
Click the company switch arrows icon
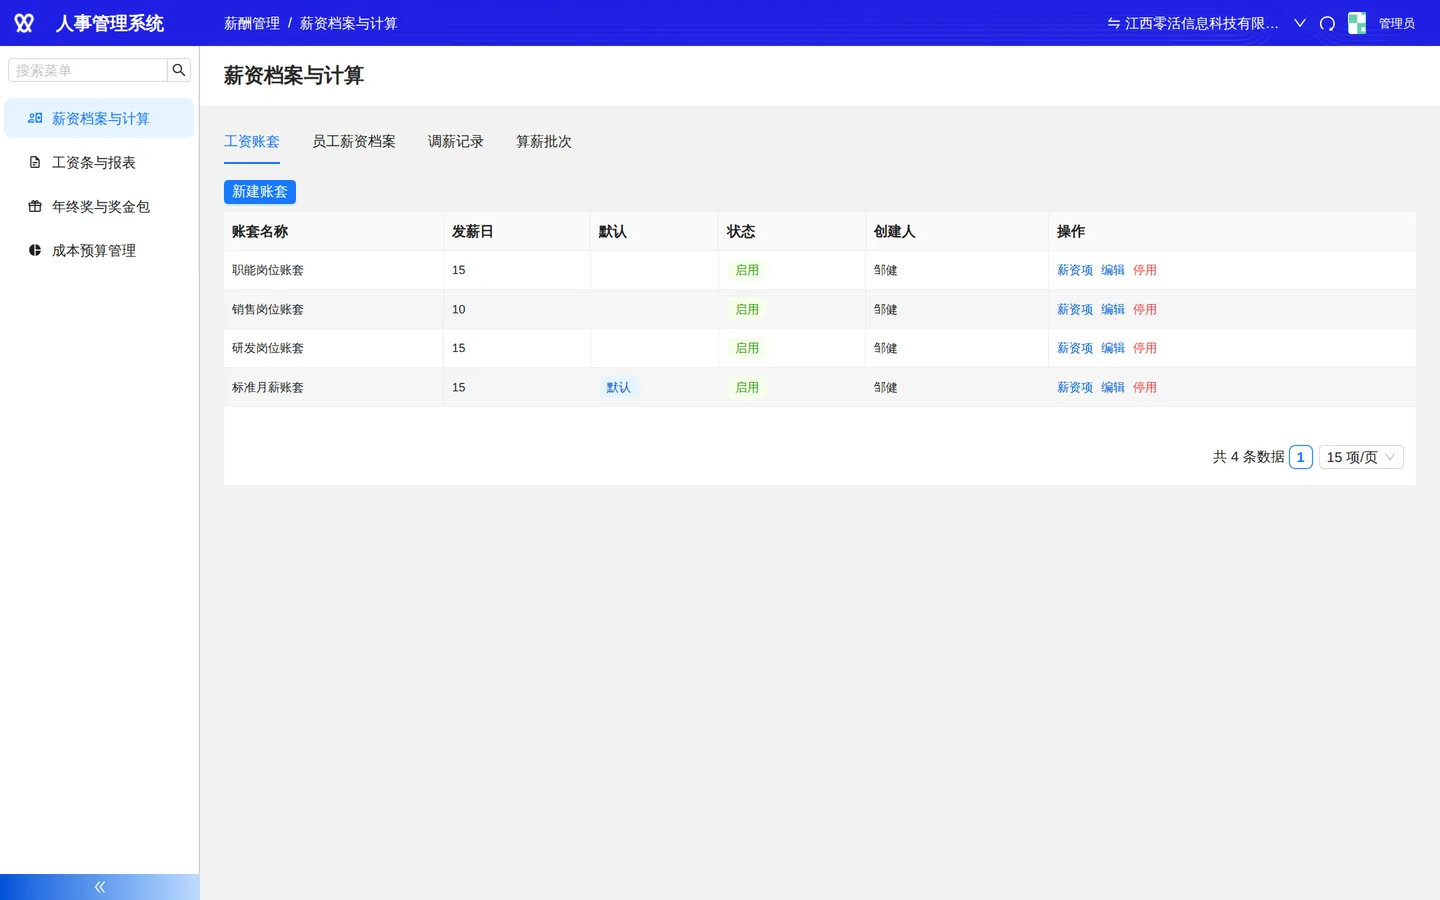1113,23
